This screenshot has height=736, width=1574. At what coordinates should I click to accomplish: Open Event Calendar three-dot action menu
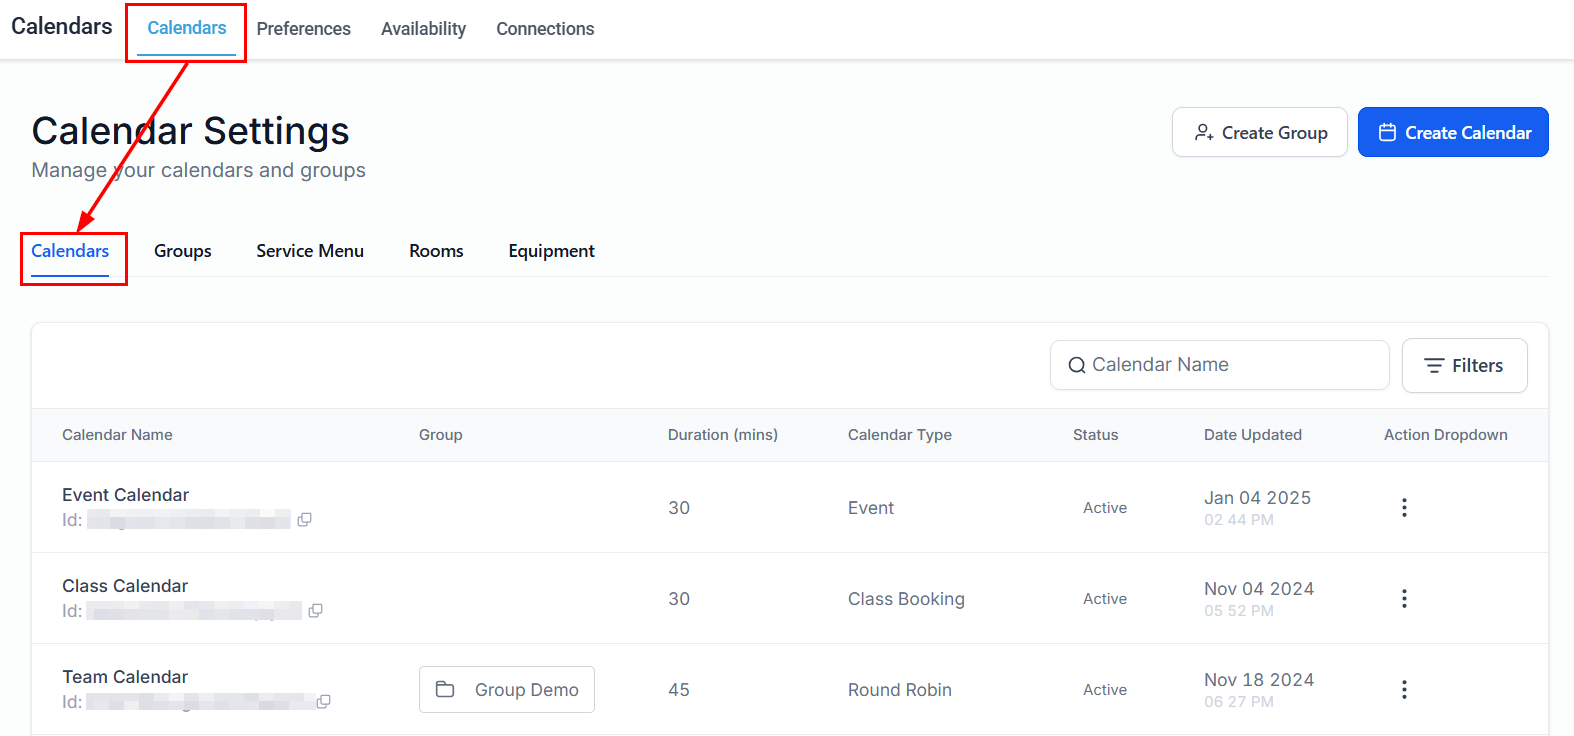coord(1404,508)
